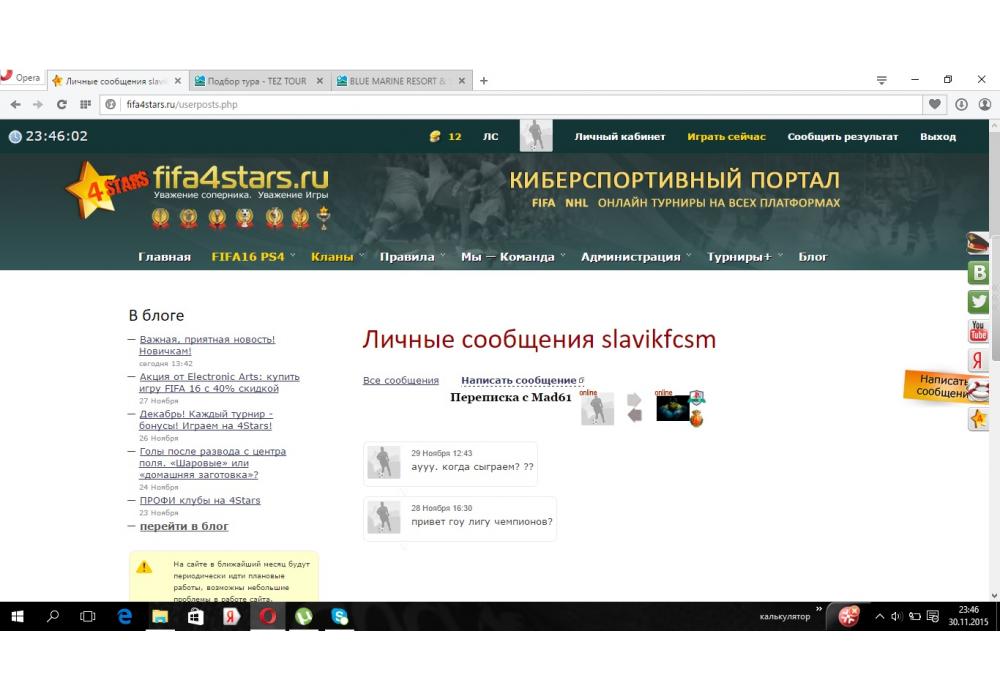Open message привет гоу лигу чемпионов?
The height and width of the screenshot is (700, 1000).
coord(459,519)
